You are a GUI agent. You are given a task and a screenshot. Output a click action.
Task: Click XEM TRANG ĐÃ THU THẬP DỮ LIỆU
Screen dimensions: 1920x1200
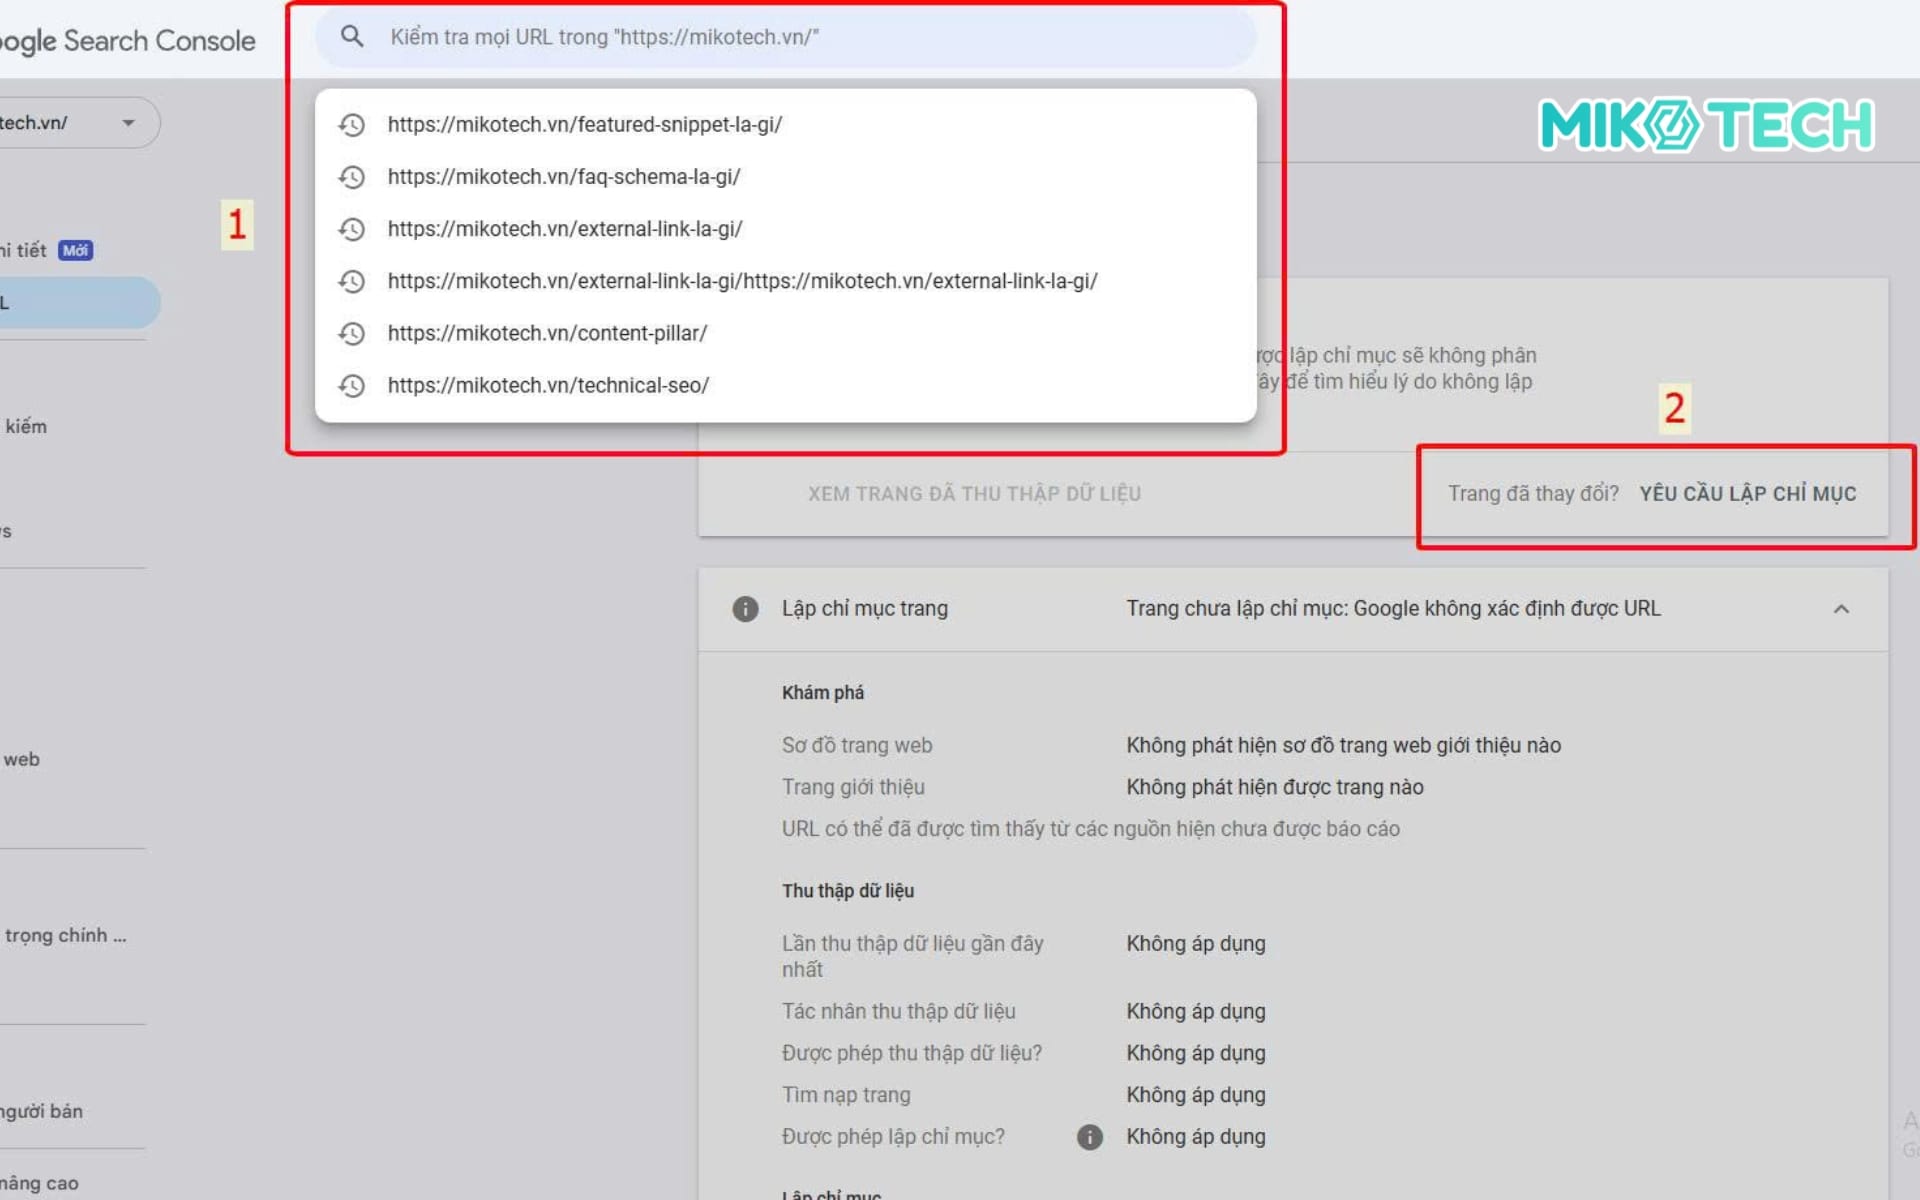click(974, 493)
